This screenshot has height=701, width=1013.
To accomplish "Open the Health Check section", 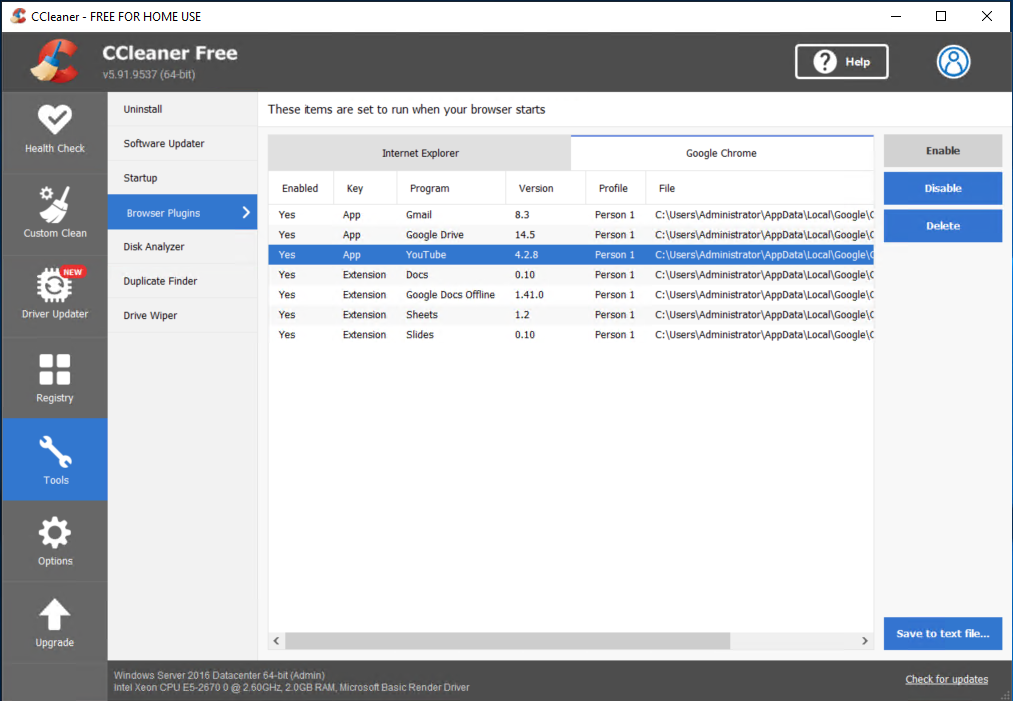I will pyautogui.click(x=55, y=132).
